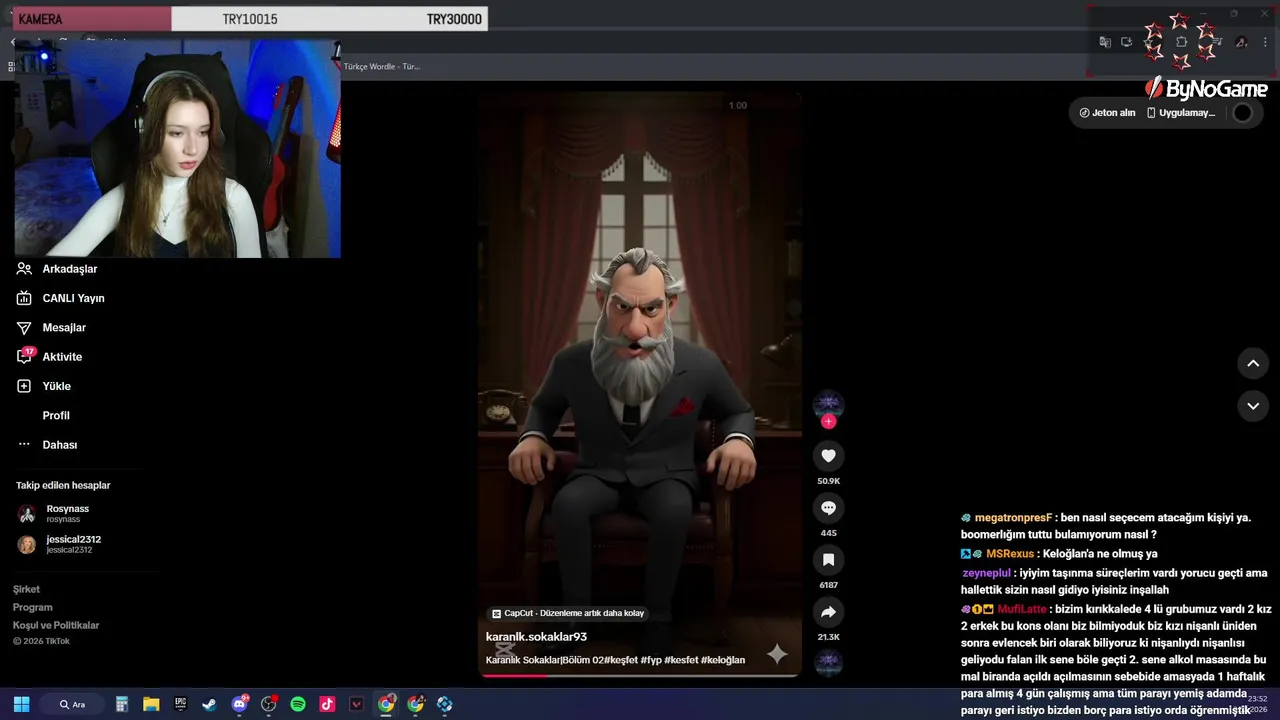Image resolution: width=1280 pixels, height=720 pixels.
Task: Open the spinning sound disc below the share count
Action: (x=828, y=661)
